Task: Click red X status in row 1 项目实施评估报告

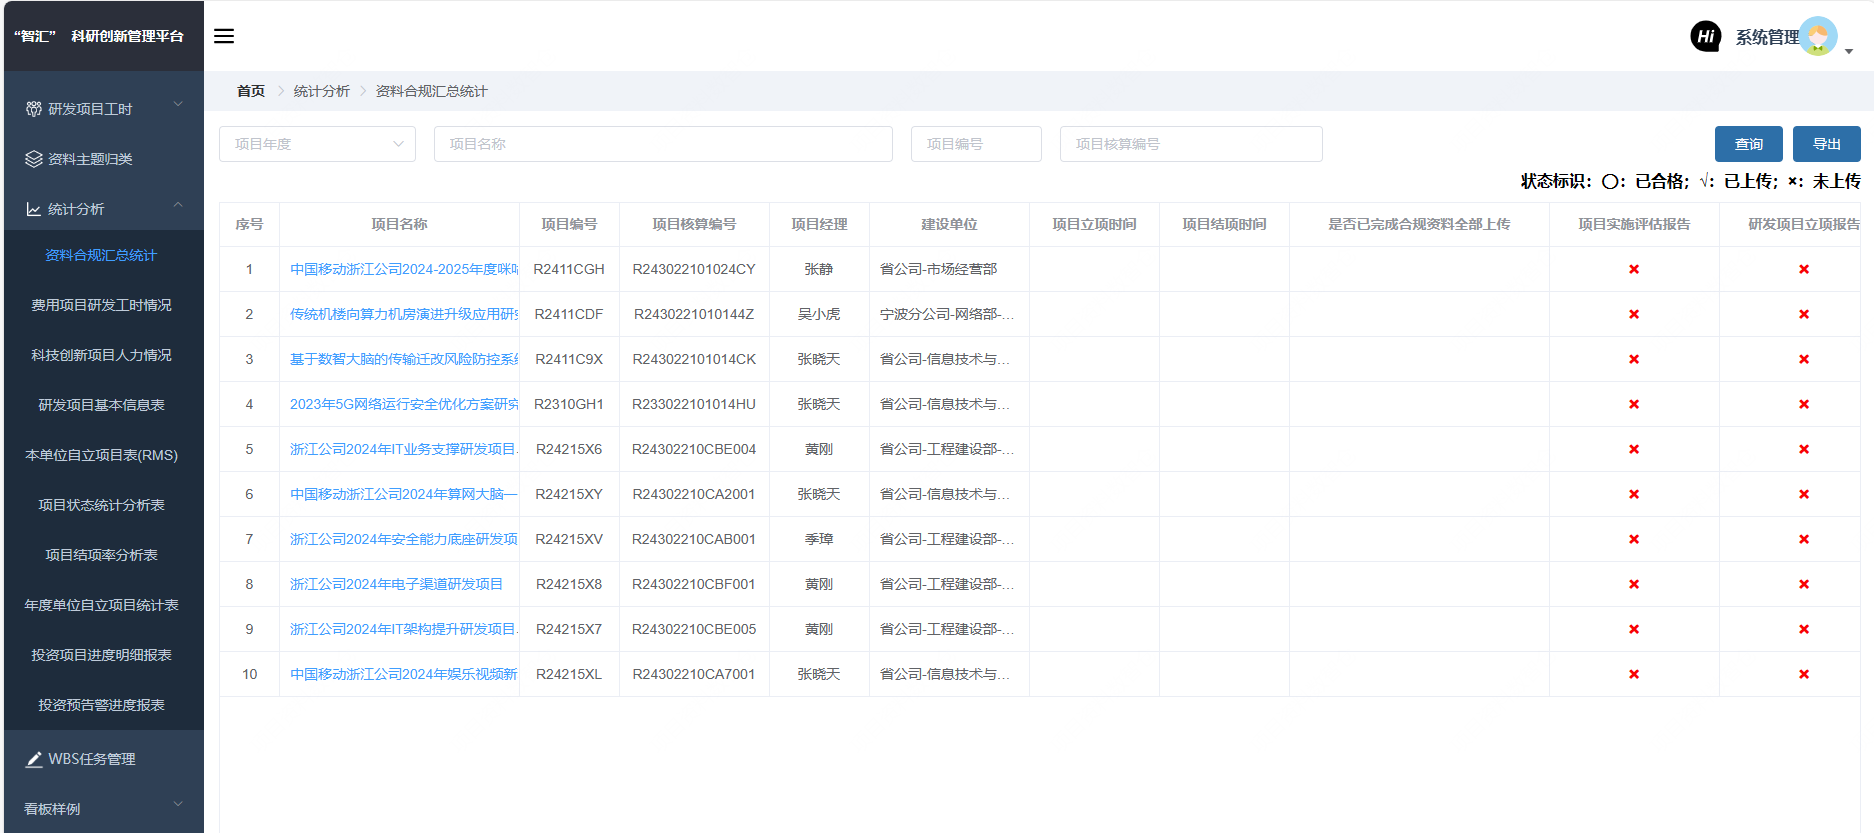Action: point(1634,269)
